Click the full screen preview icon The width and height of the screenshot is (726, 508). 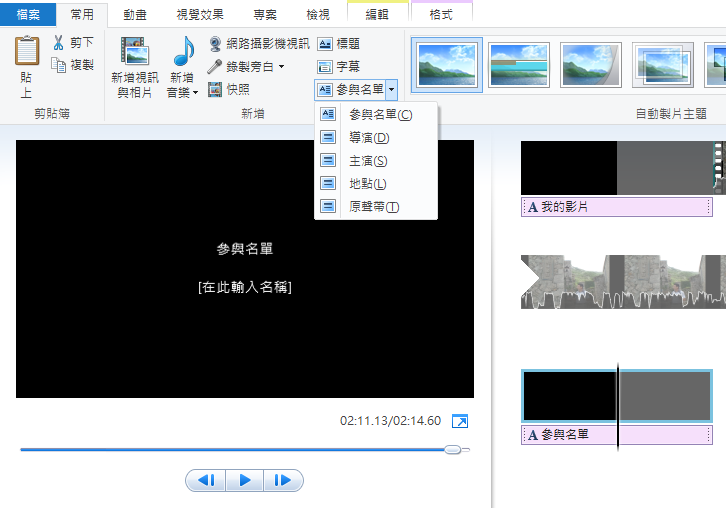point(460,421)
